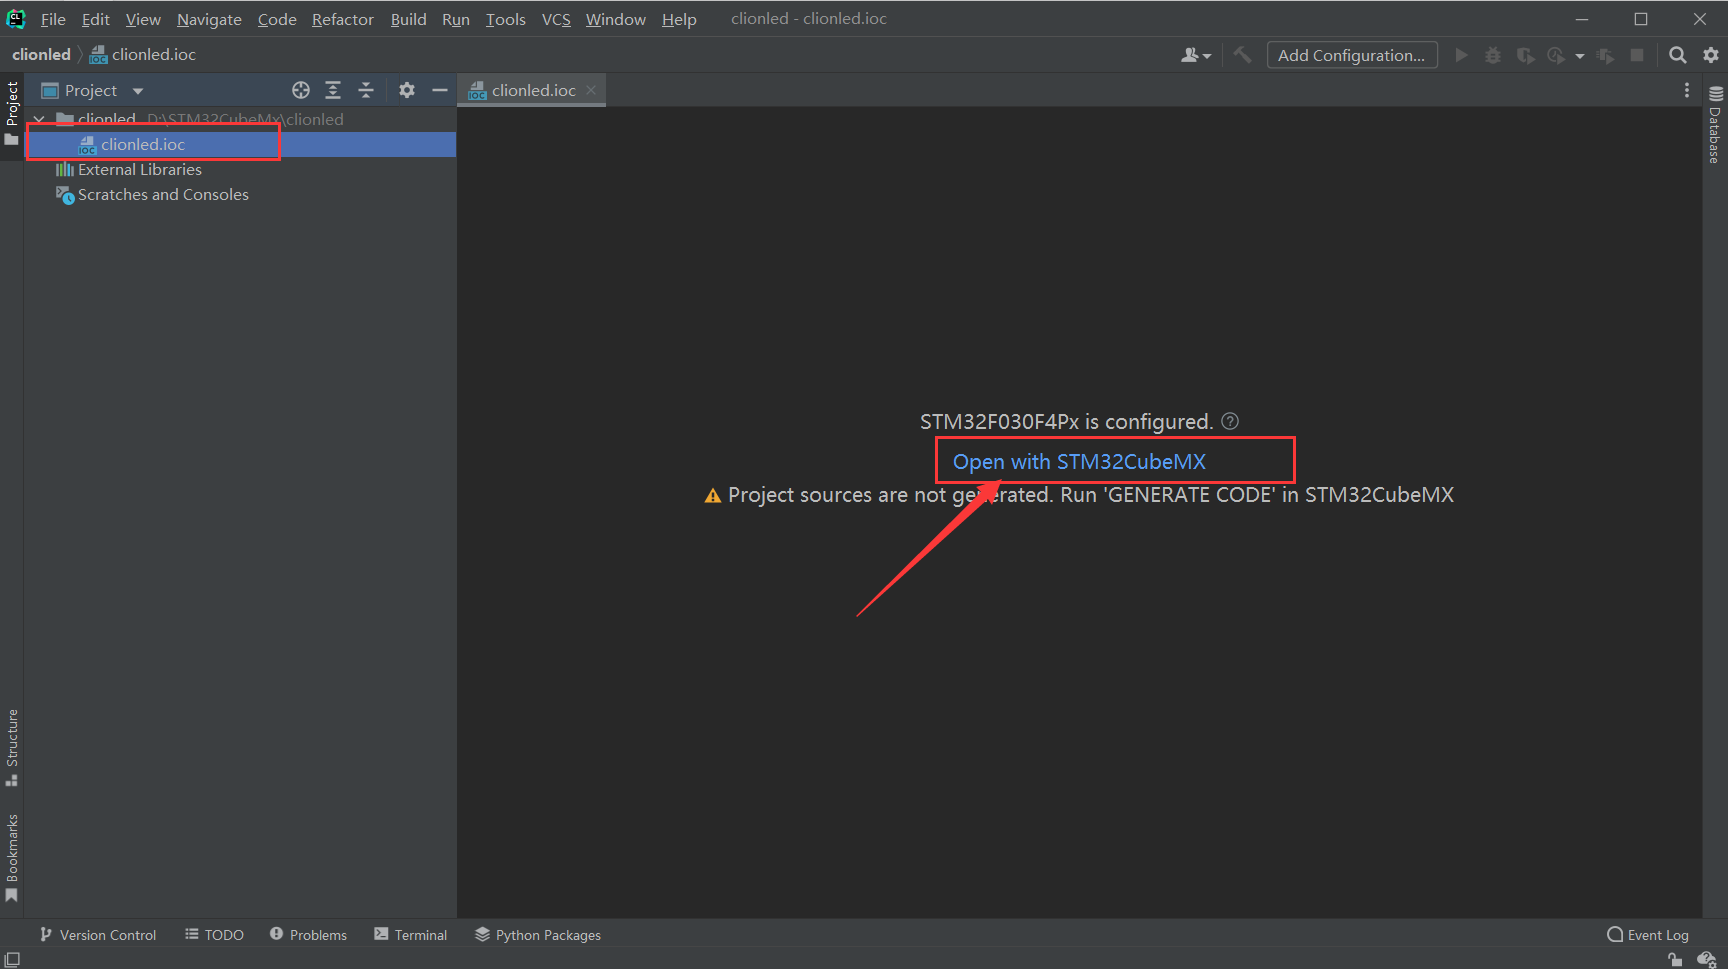Toggle the Bookmarks tool window

(12, 858)
